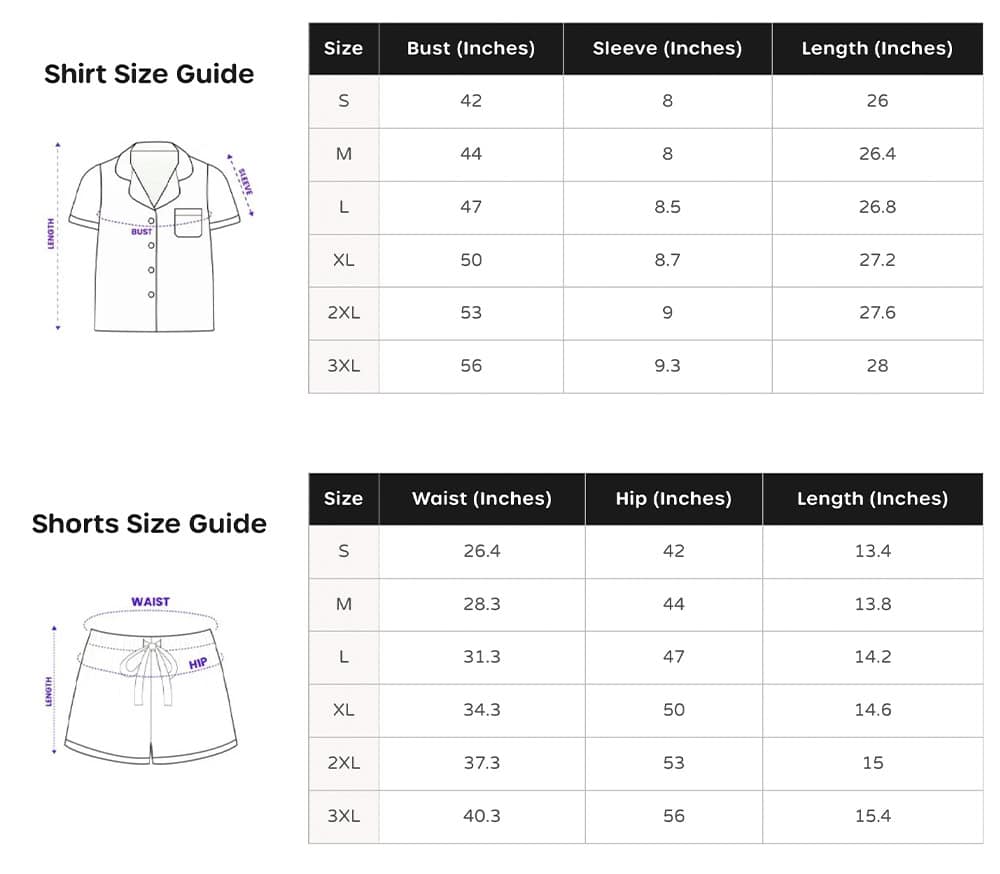Click the purple WAIST label on shorts diagram
Image resolution: width=1000 pixels, height=874 pixels.
pos(150,602)
